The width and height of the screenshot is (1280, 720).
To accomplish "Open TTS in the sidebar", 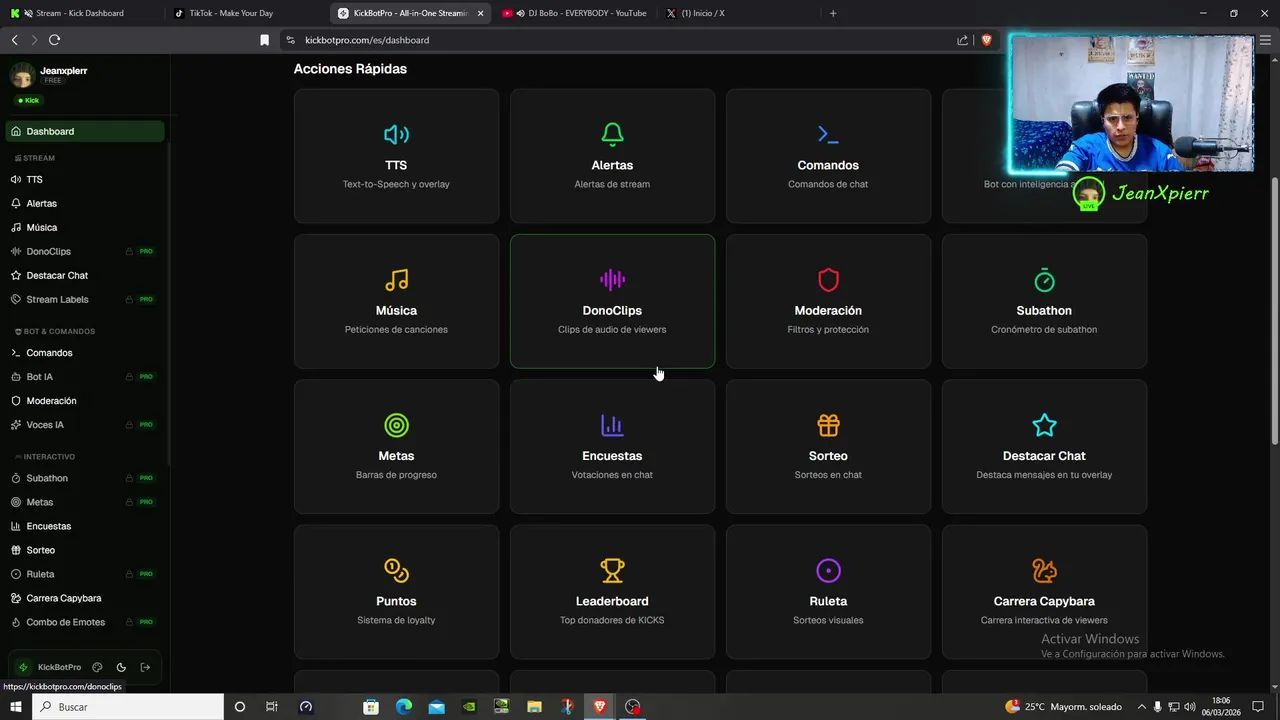I will pos(85,179).
